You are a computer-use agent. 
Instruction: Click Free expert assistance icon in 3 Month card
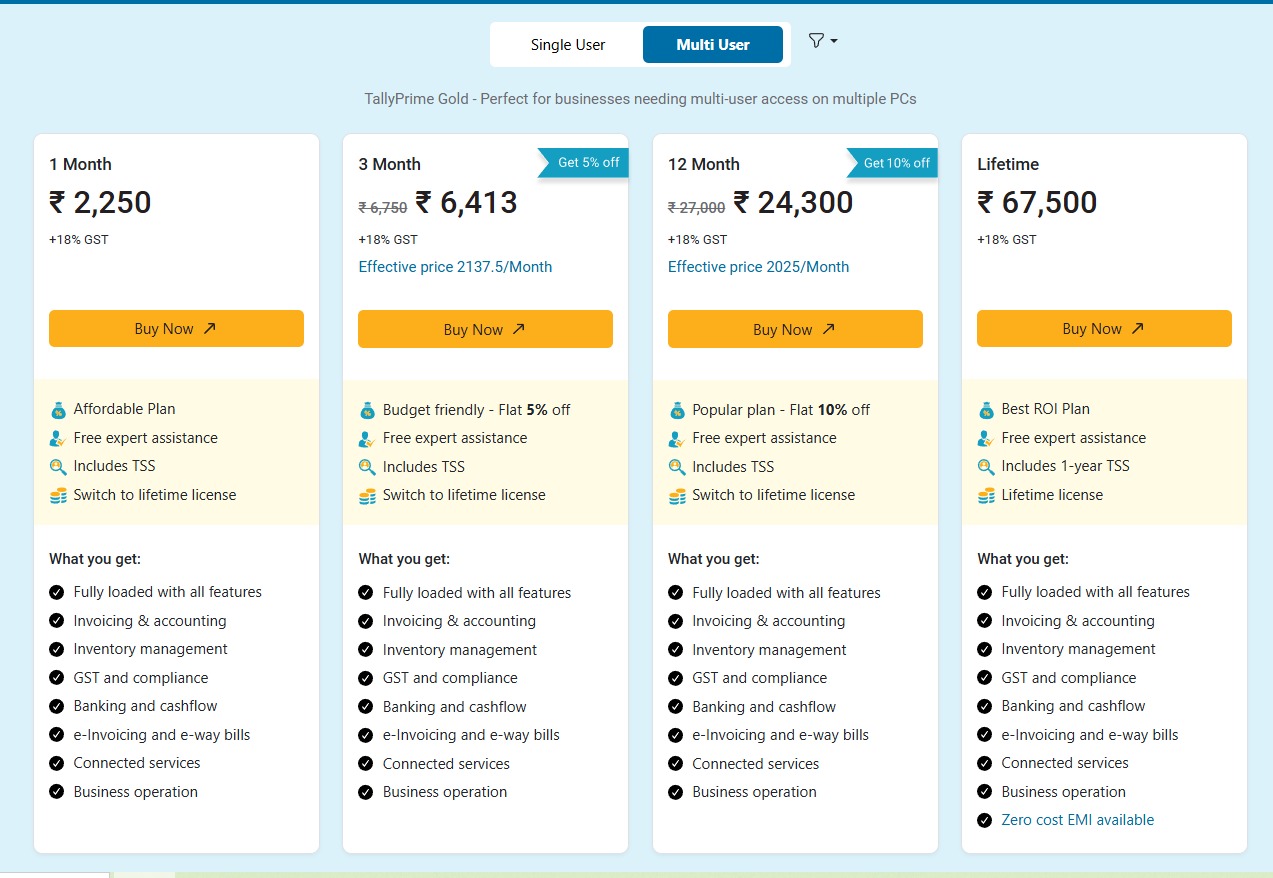(367, 439)
